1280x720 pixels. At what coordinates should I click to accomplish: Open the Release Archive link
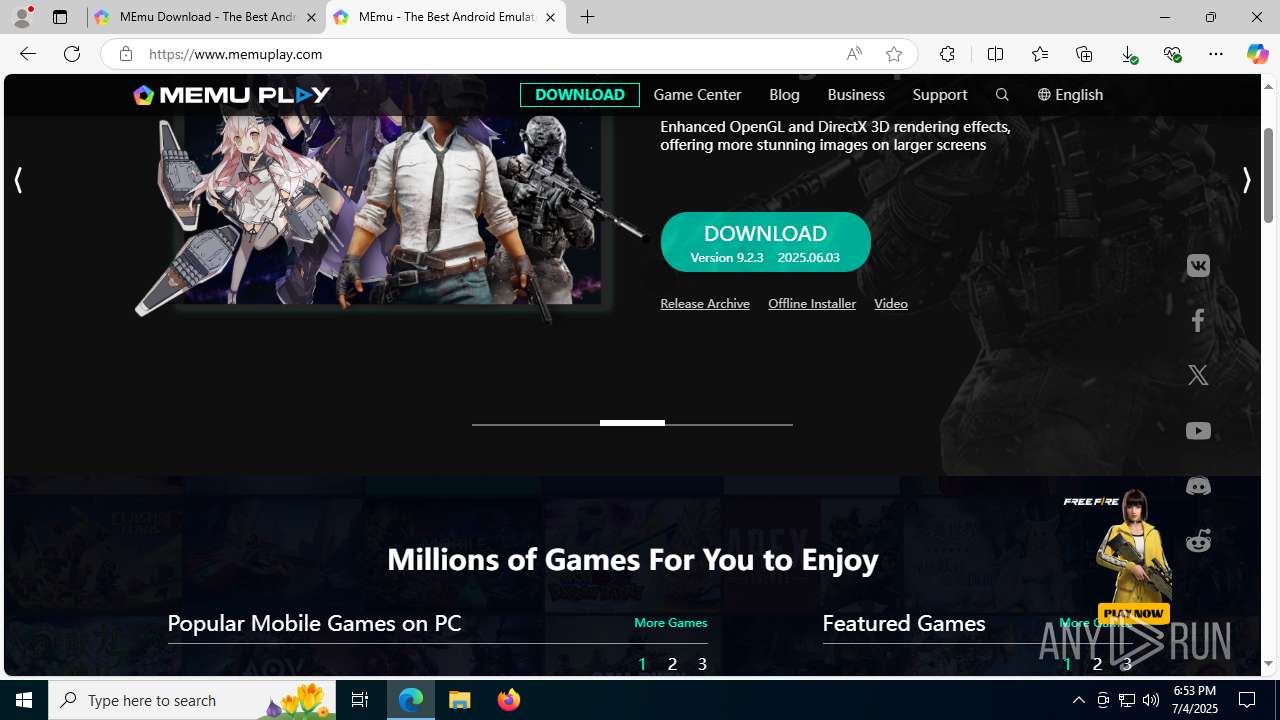click(705, 304)
